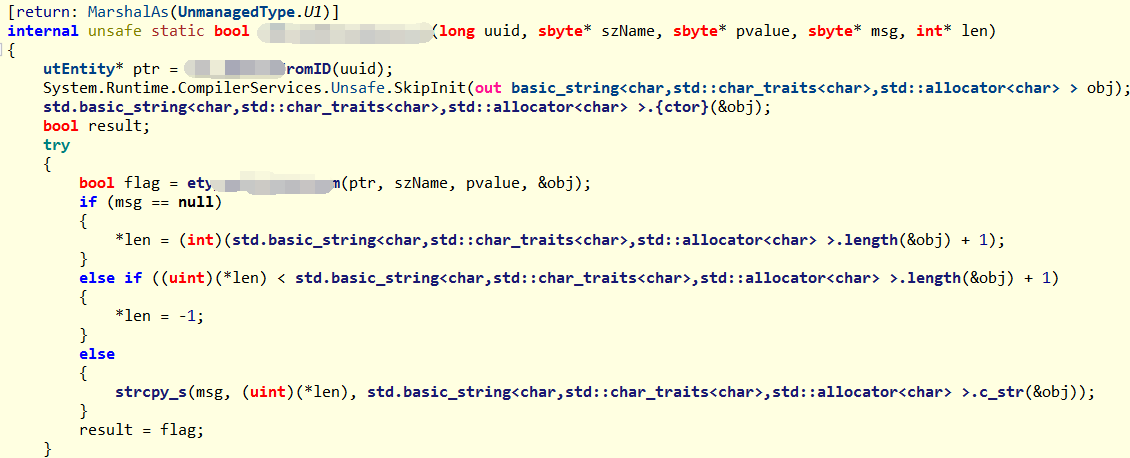Click the utEntity* type name

[84, 69]
